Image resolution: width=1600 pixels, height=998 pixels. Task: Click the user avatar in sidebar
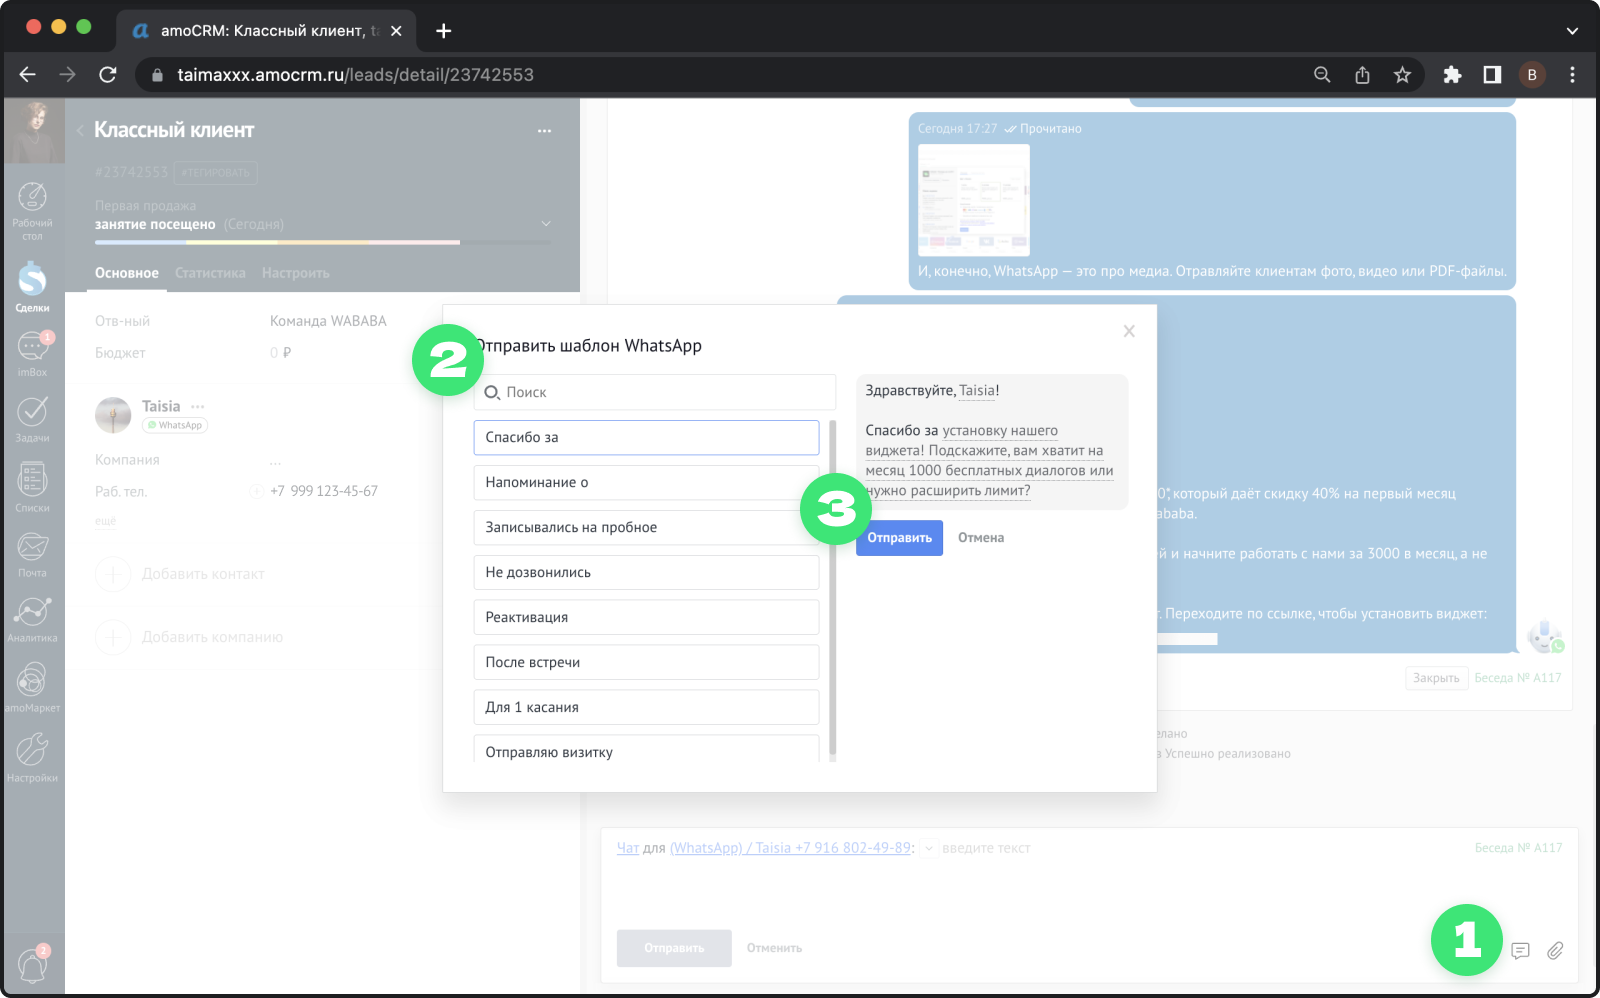[x=34, y=131]
